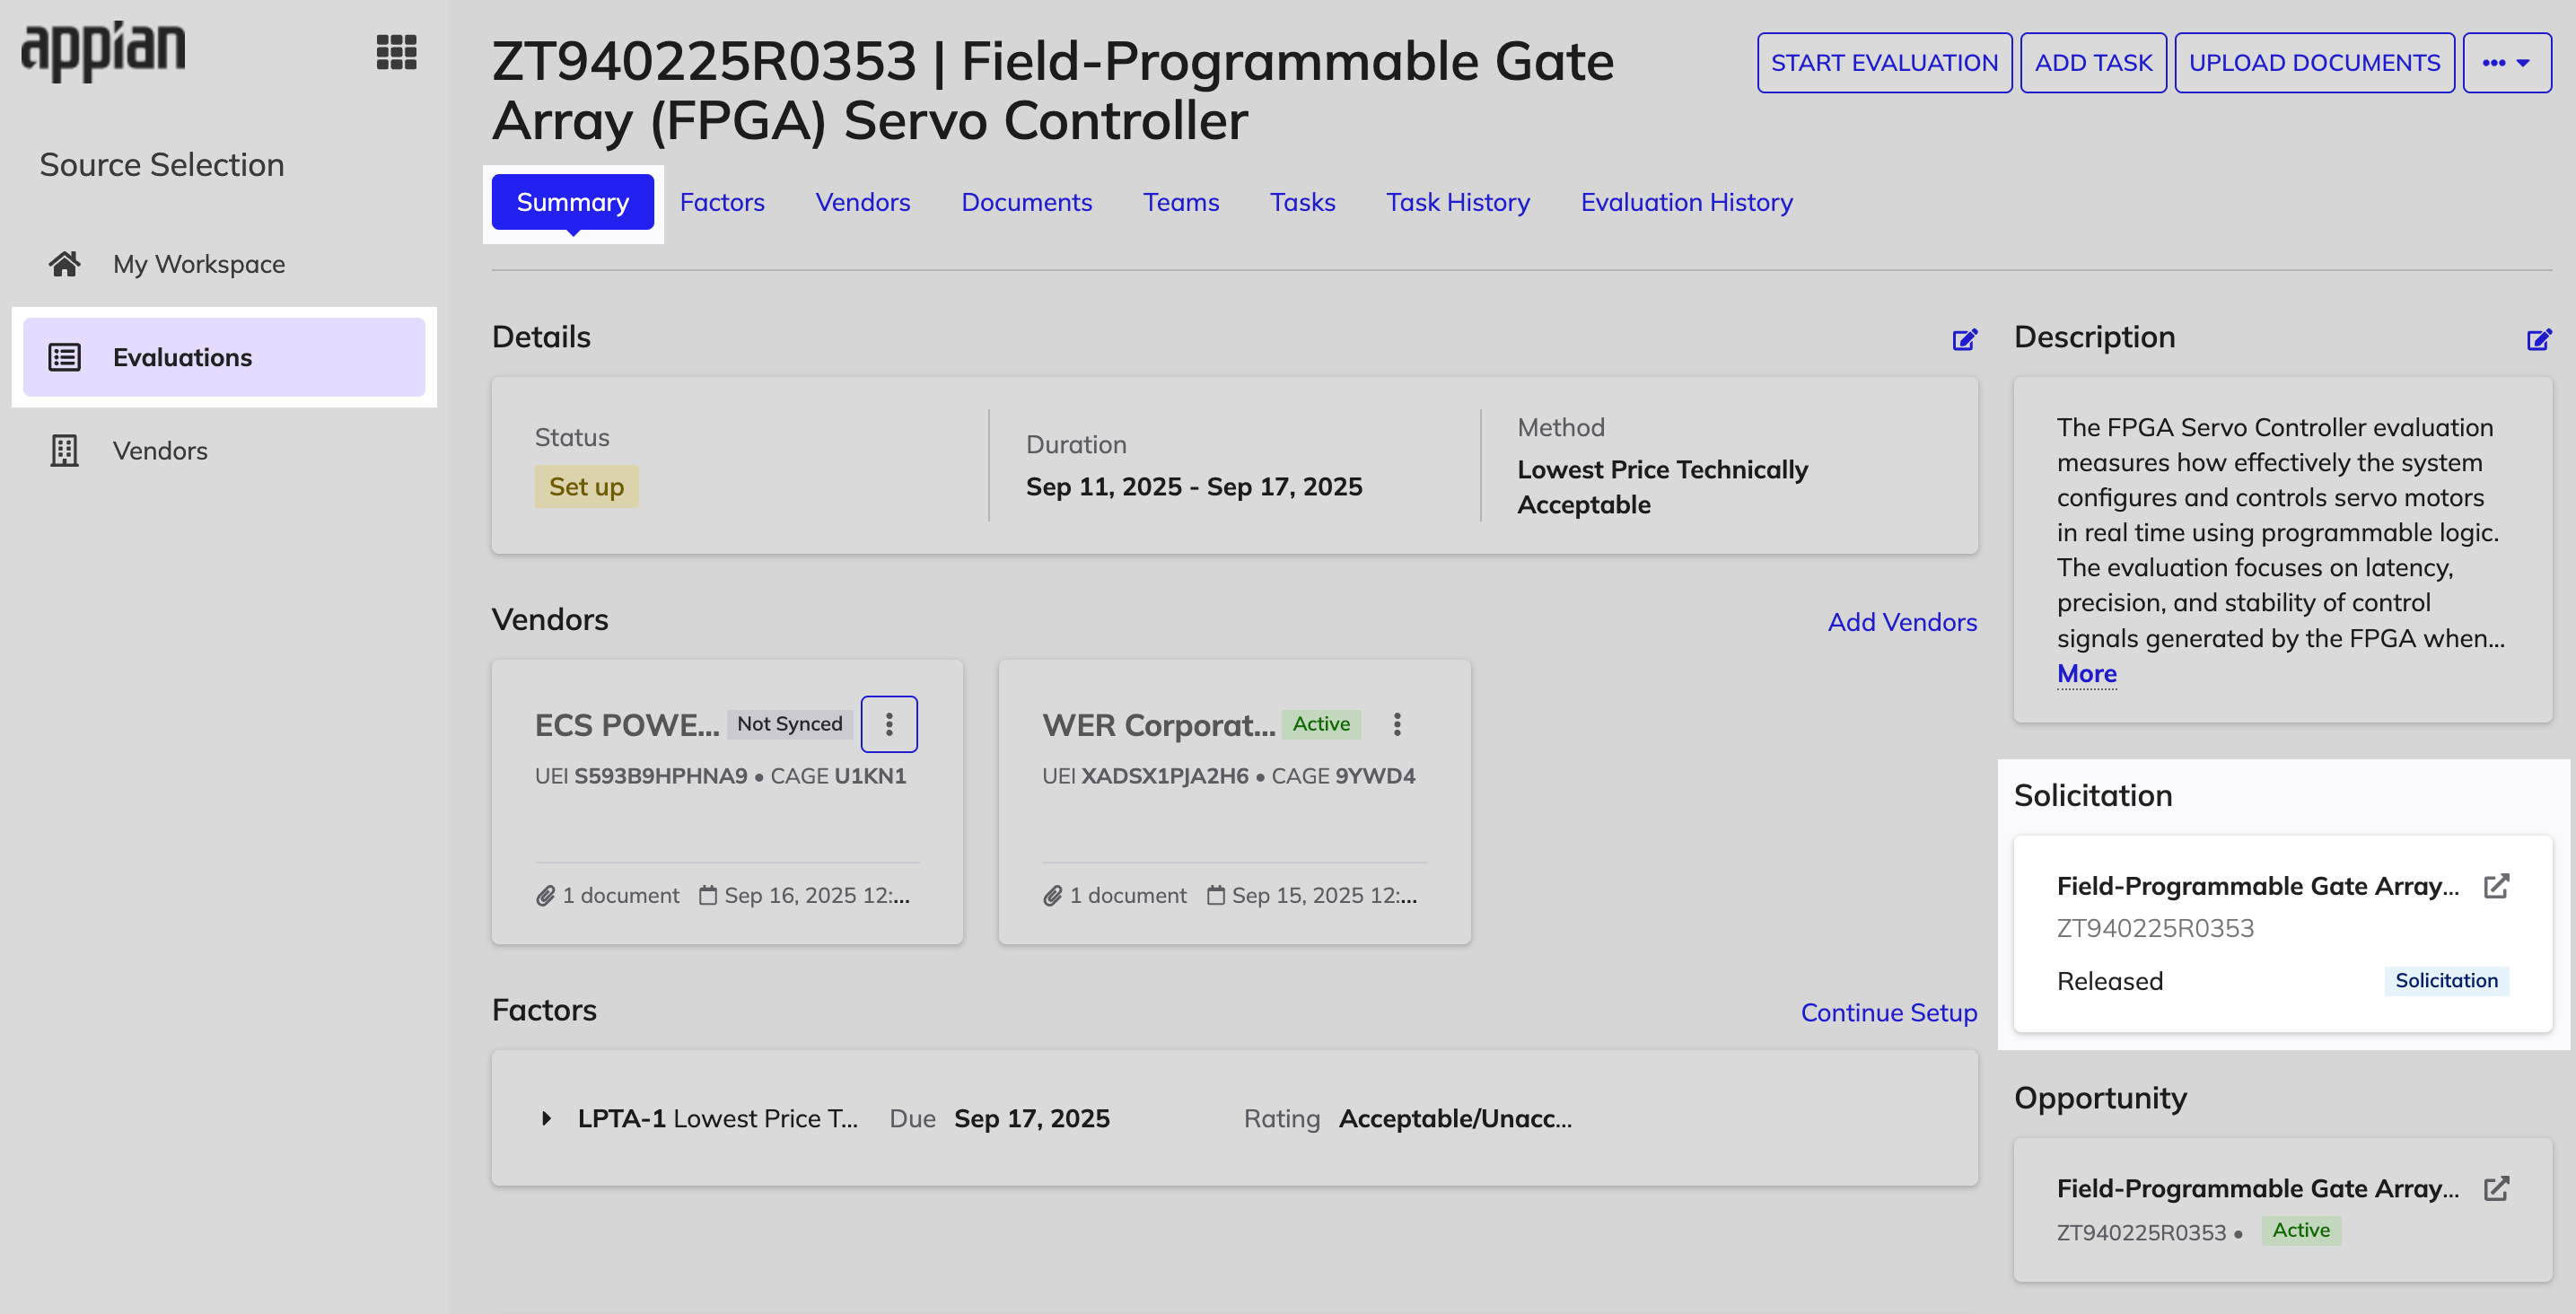
Task: Select the Summary tab
Action: click(573, 202)
